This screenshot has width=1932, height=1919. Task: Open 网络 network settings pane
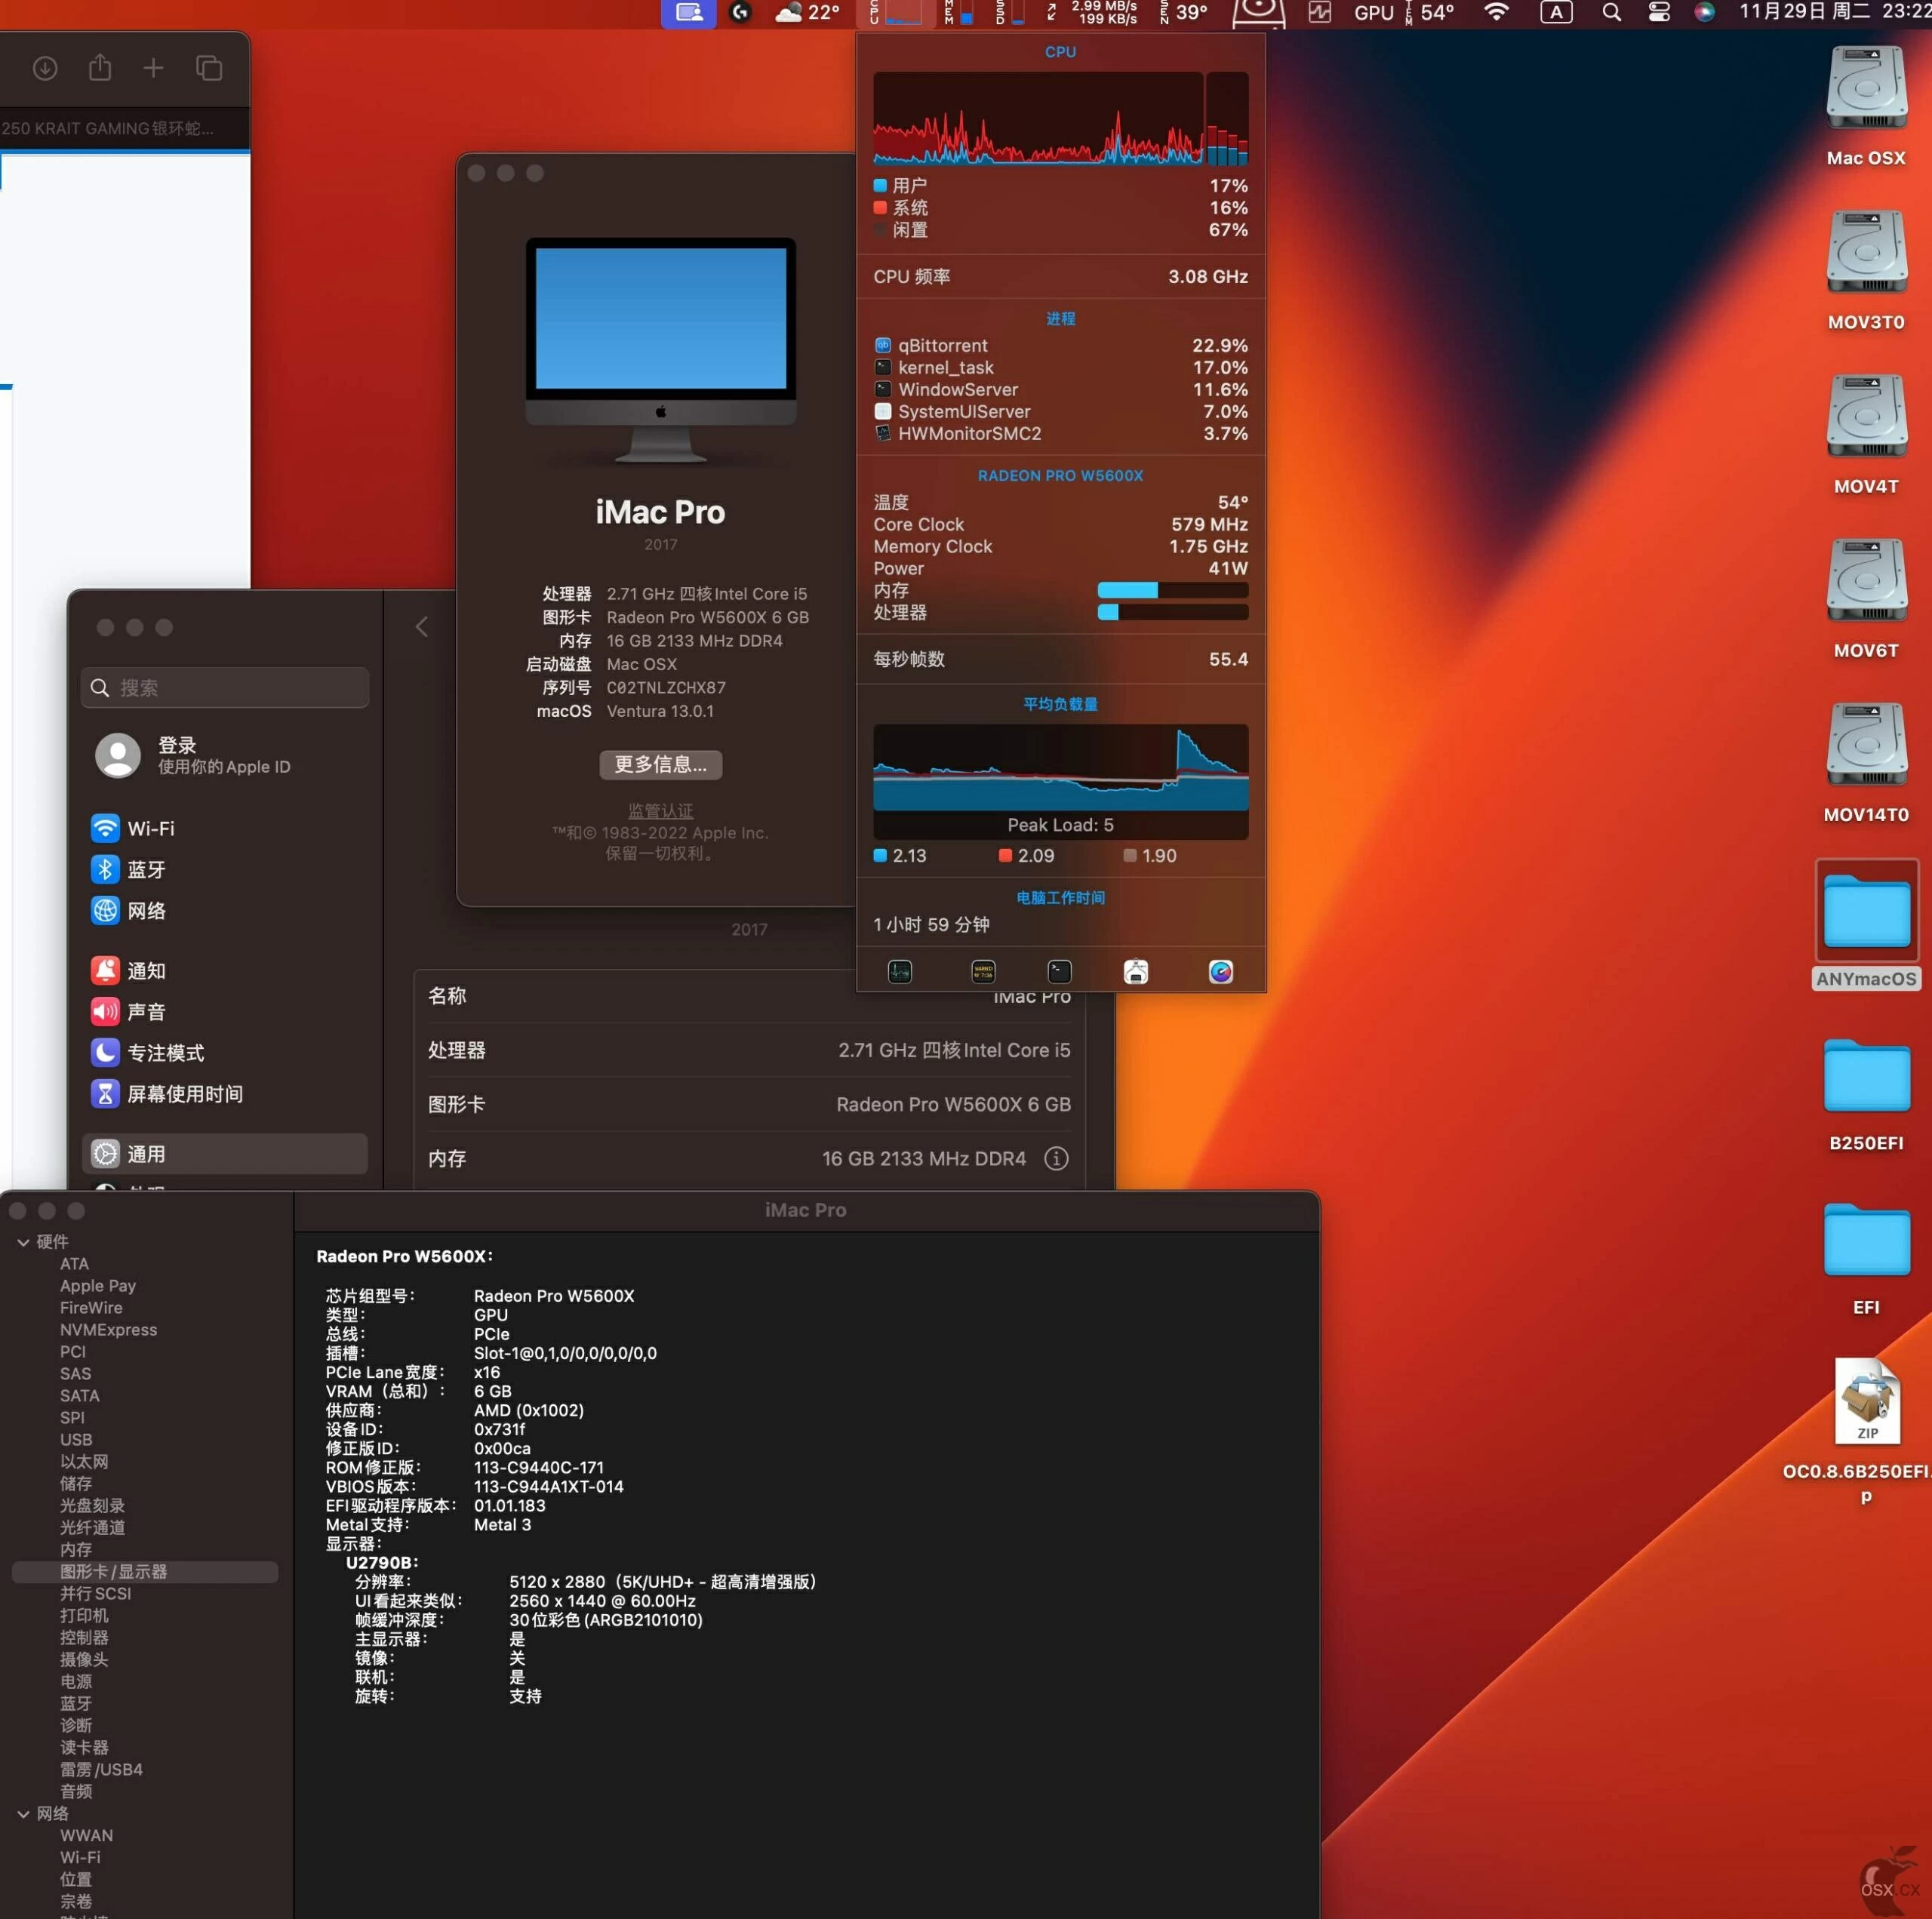(x=225, y=911)
